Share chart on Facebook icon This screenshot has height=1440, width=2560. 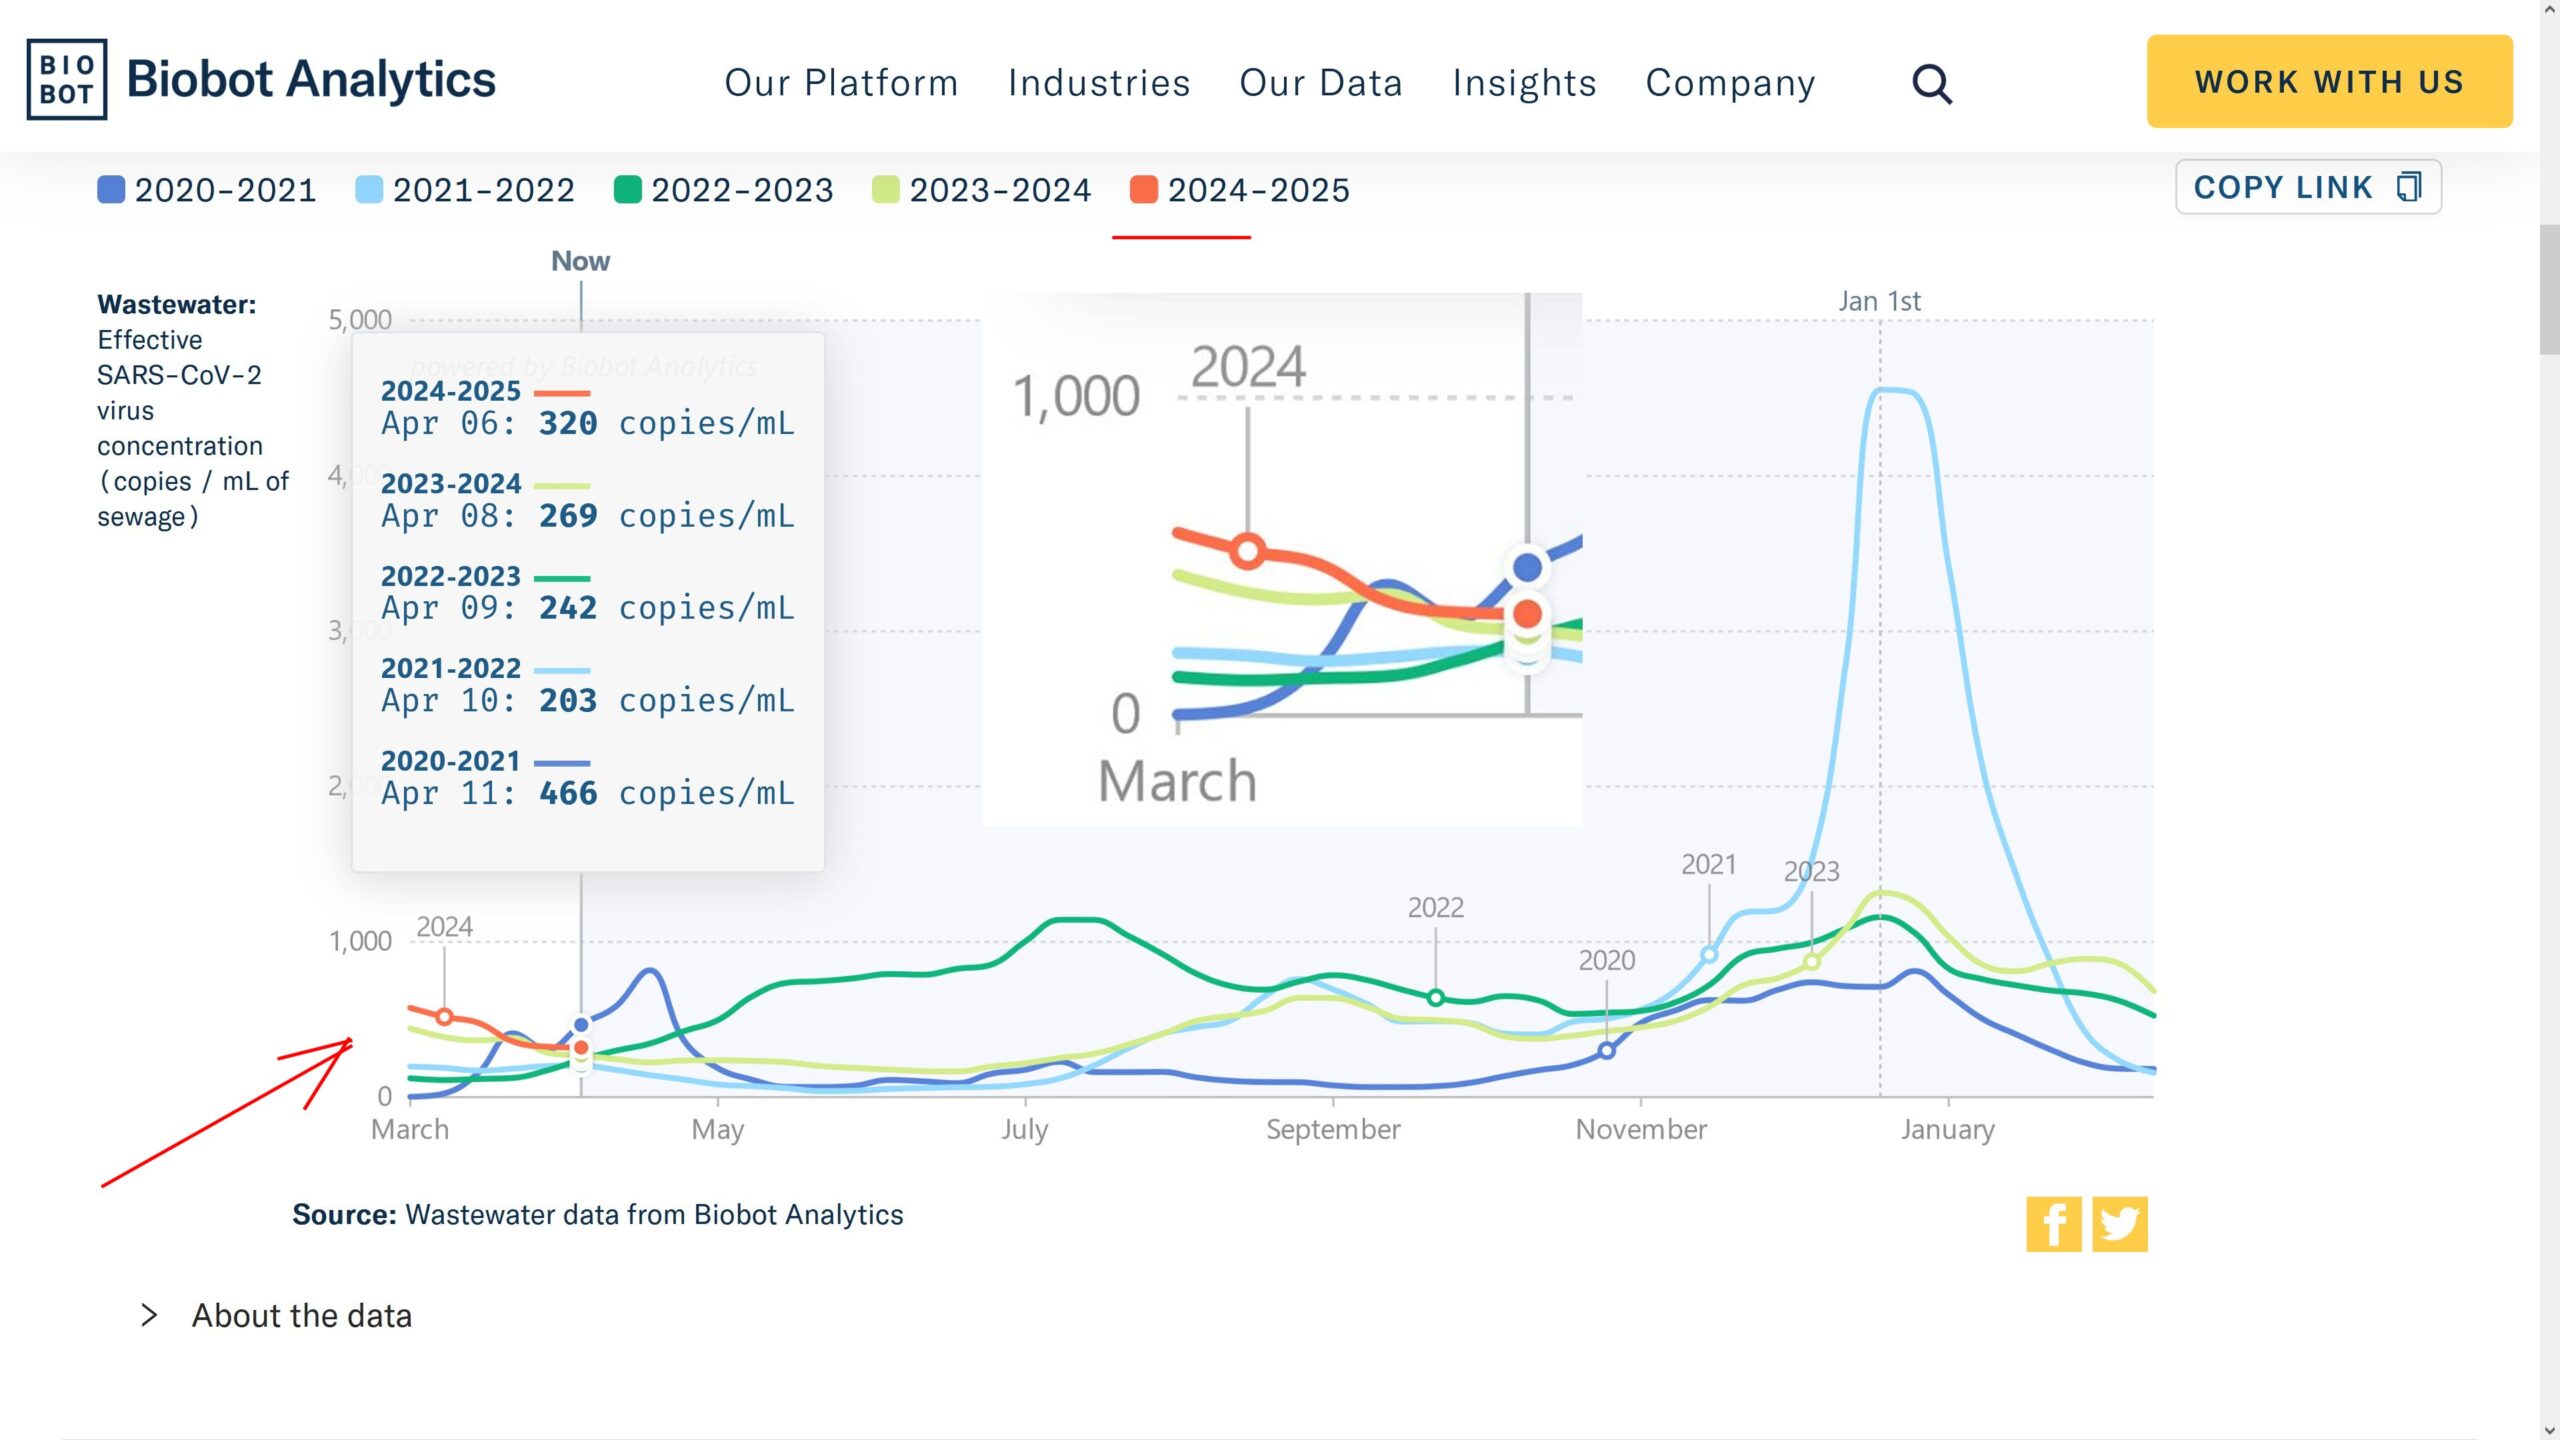click(2053, 1224)
